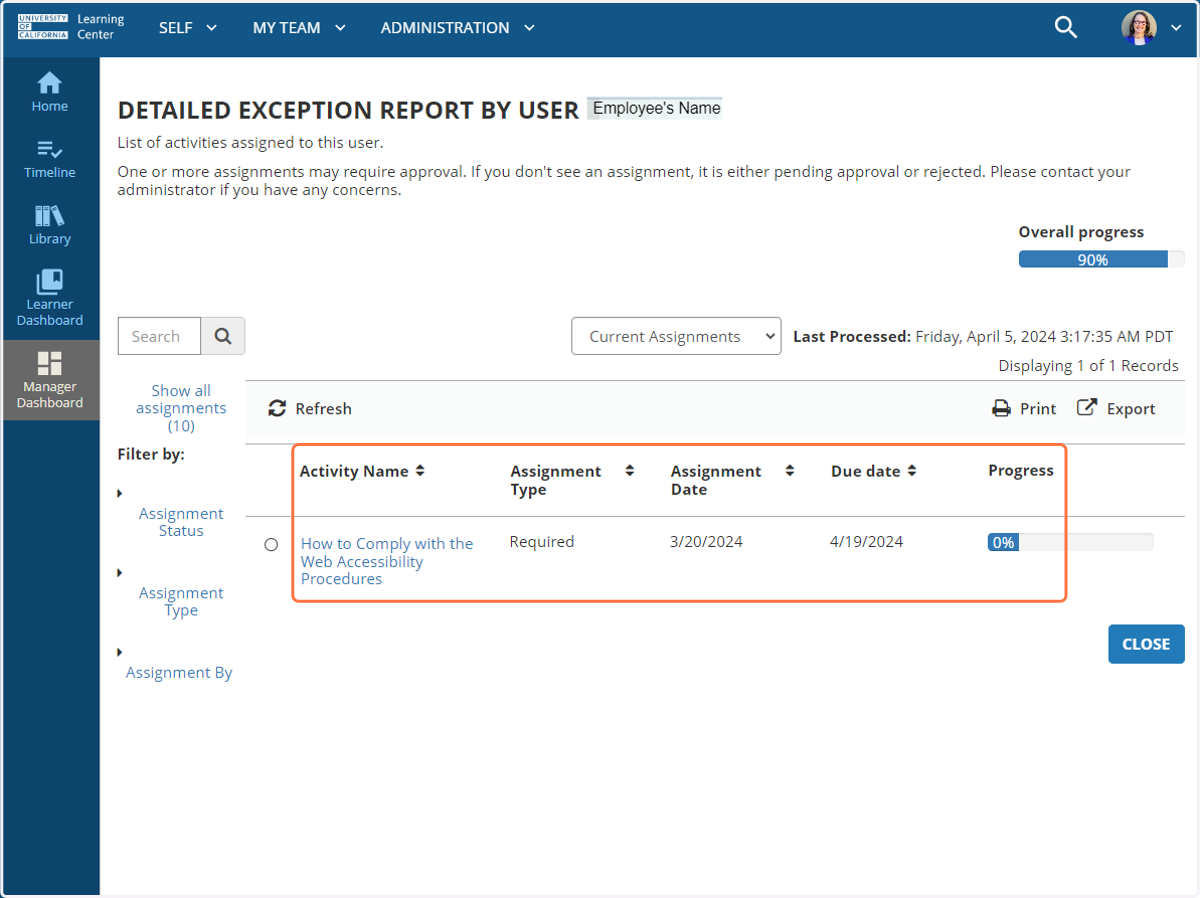
Task: Click the 4/19/2024 due date cell
Action: [x=866, y=542]
